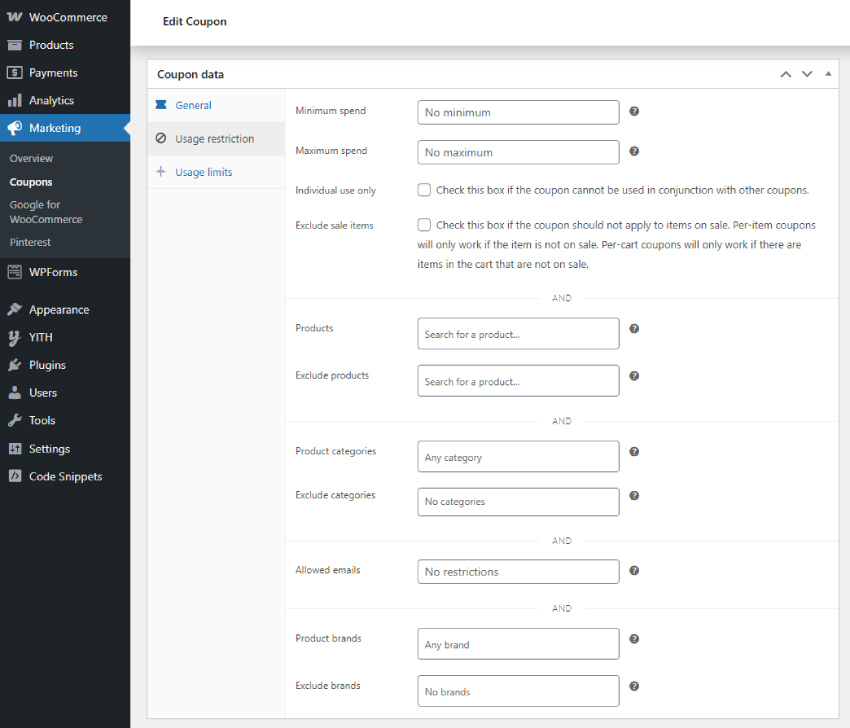Click the help icon beside Minimum spend
850x728 pixels.
(x=634, y=111)
